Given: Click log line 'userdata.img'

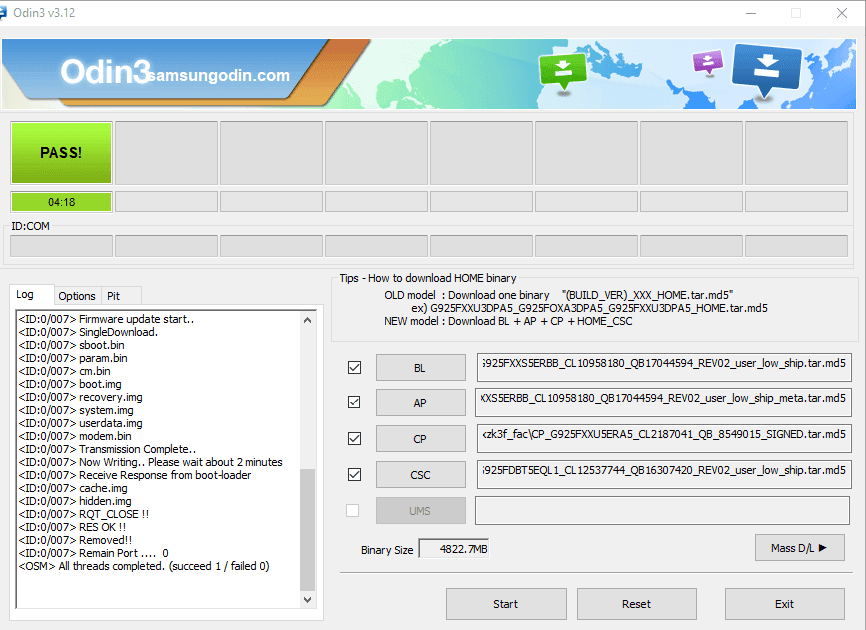Looking at the screenshot, I should 80,423.
